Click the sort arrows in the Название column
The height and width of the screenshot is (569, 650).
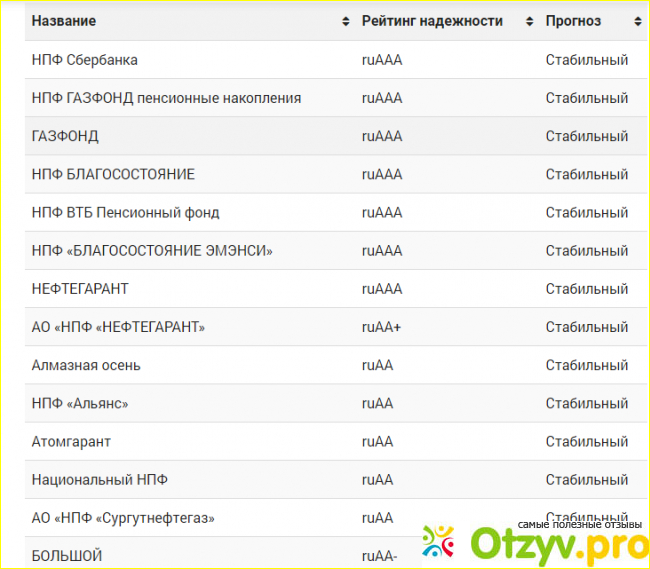[x=346, y=21]
